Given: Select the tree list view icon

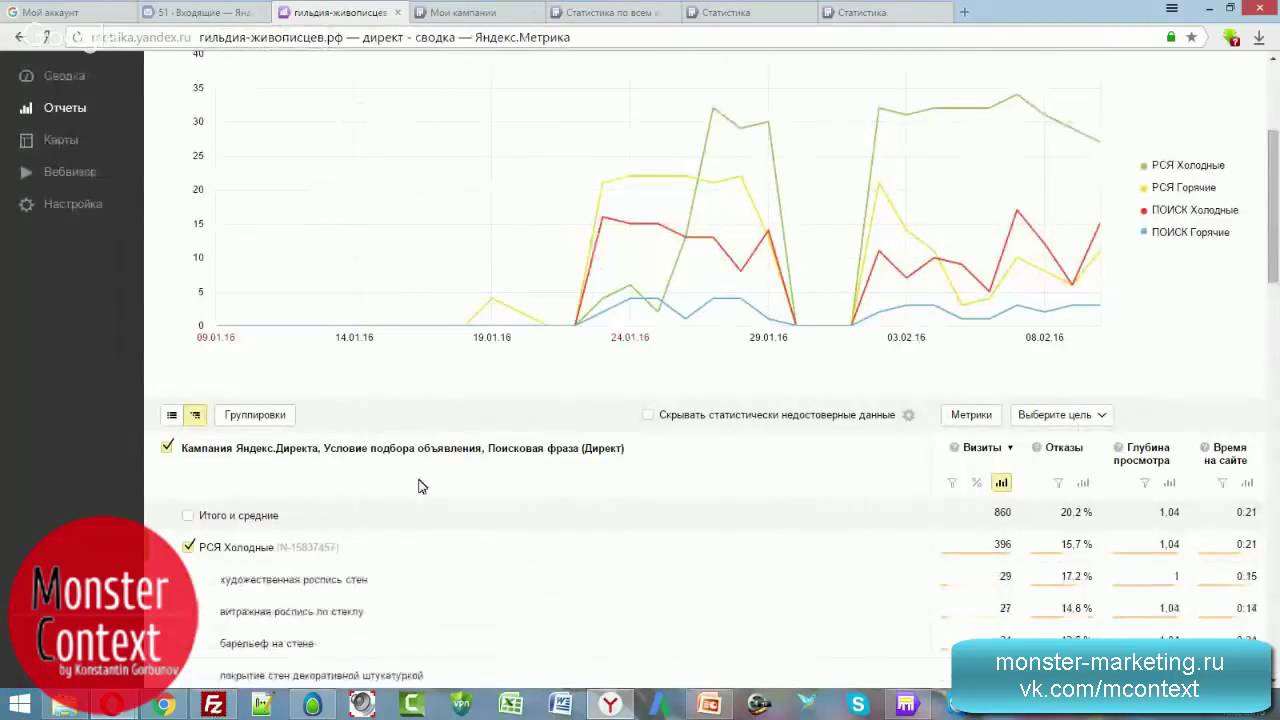Looking at the screenshot, I should coord(195,415).
